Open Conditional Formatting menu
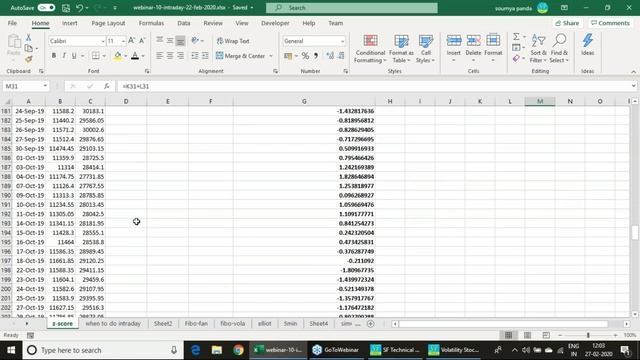The width and height of the screenshot is (640, 360). [370, 49]
